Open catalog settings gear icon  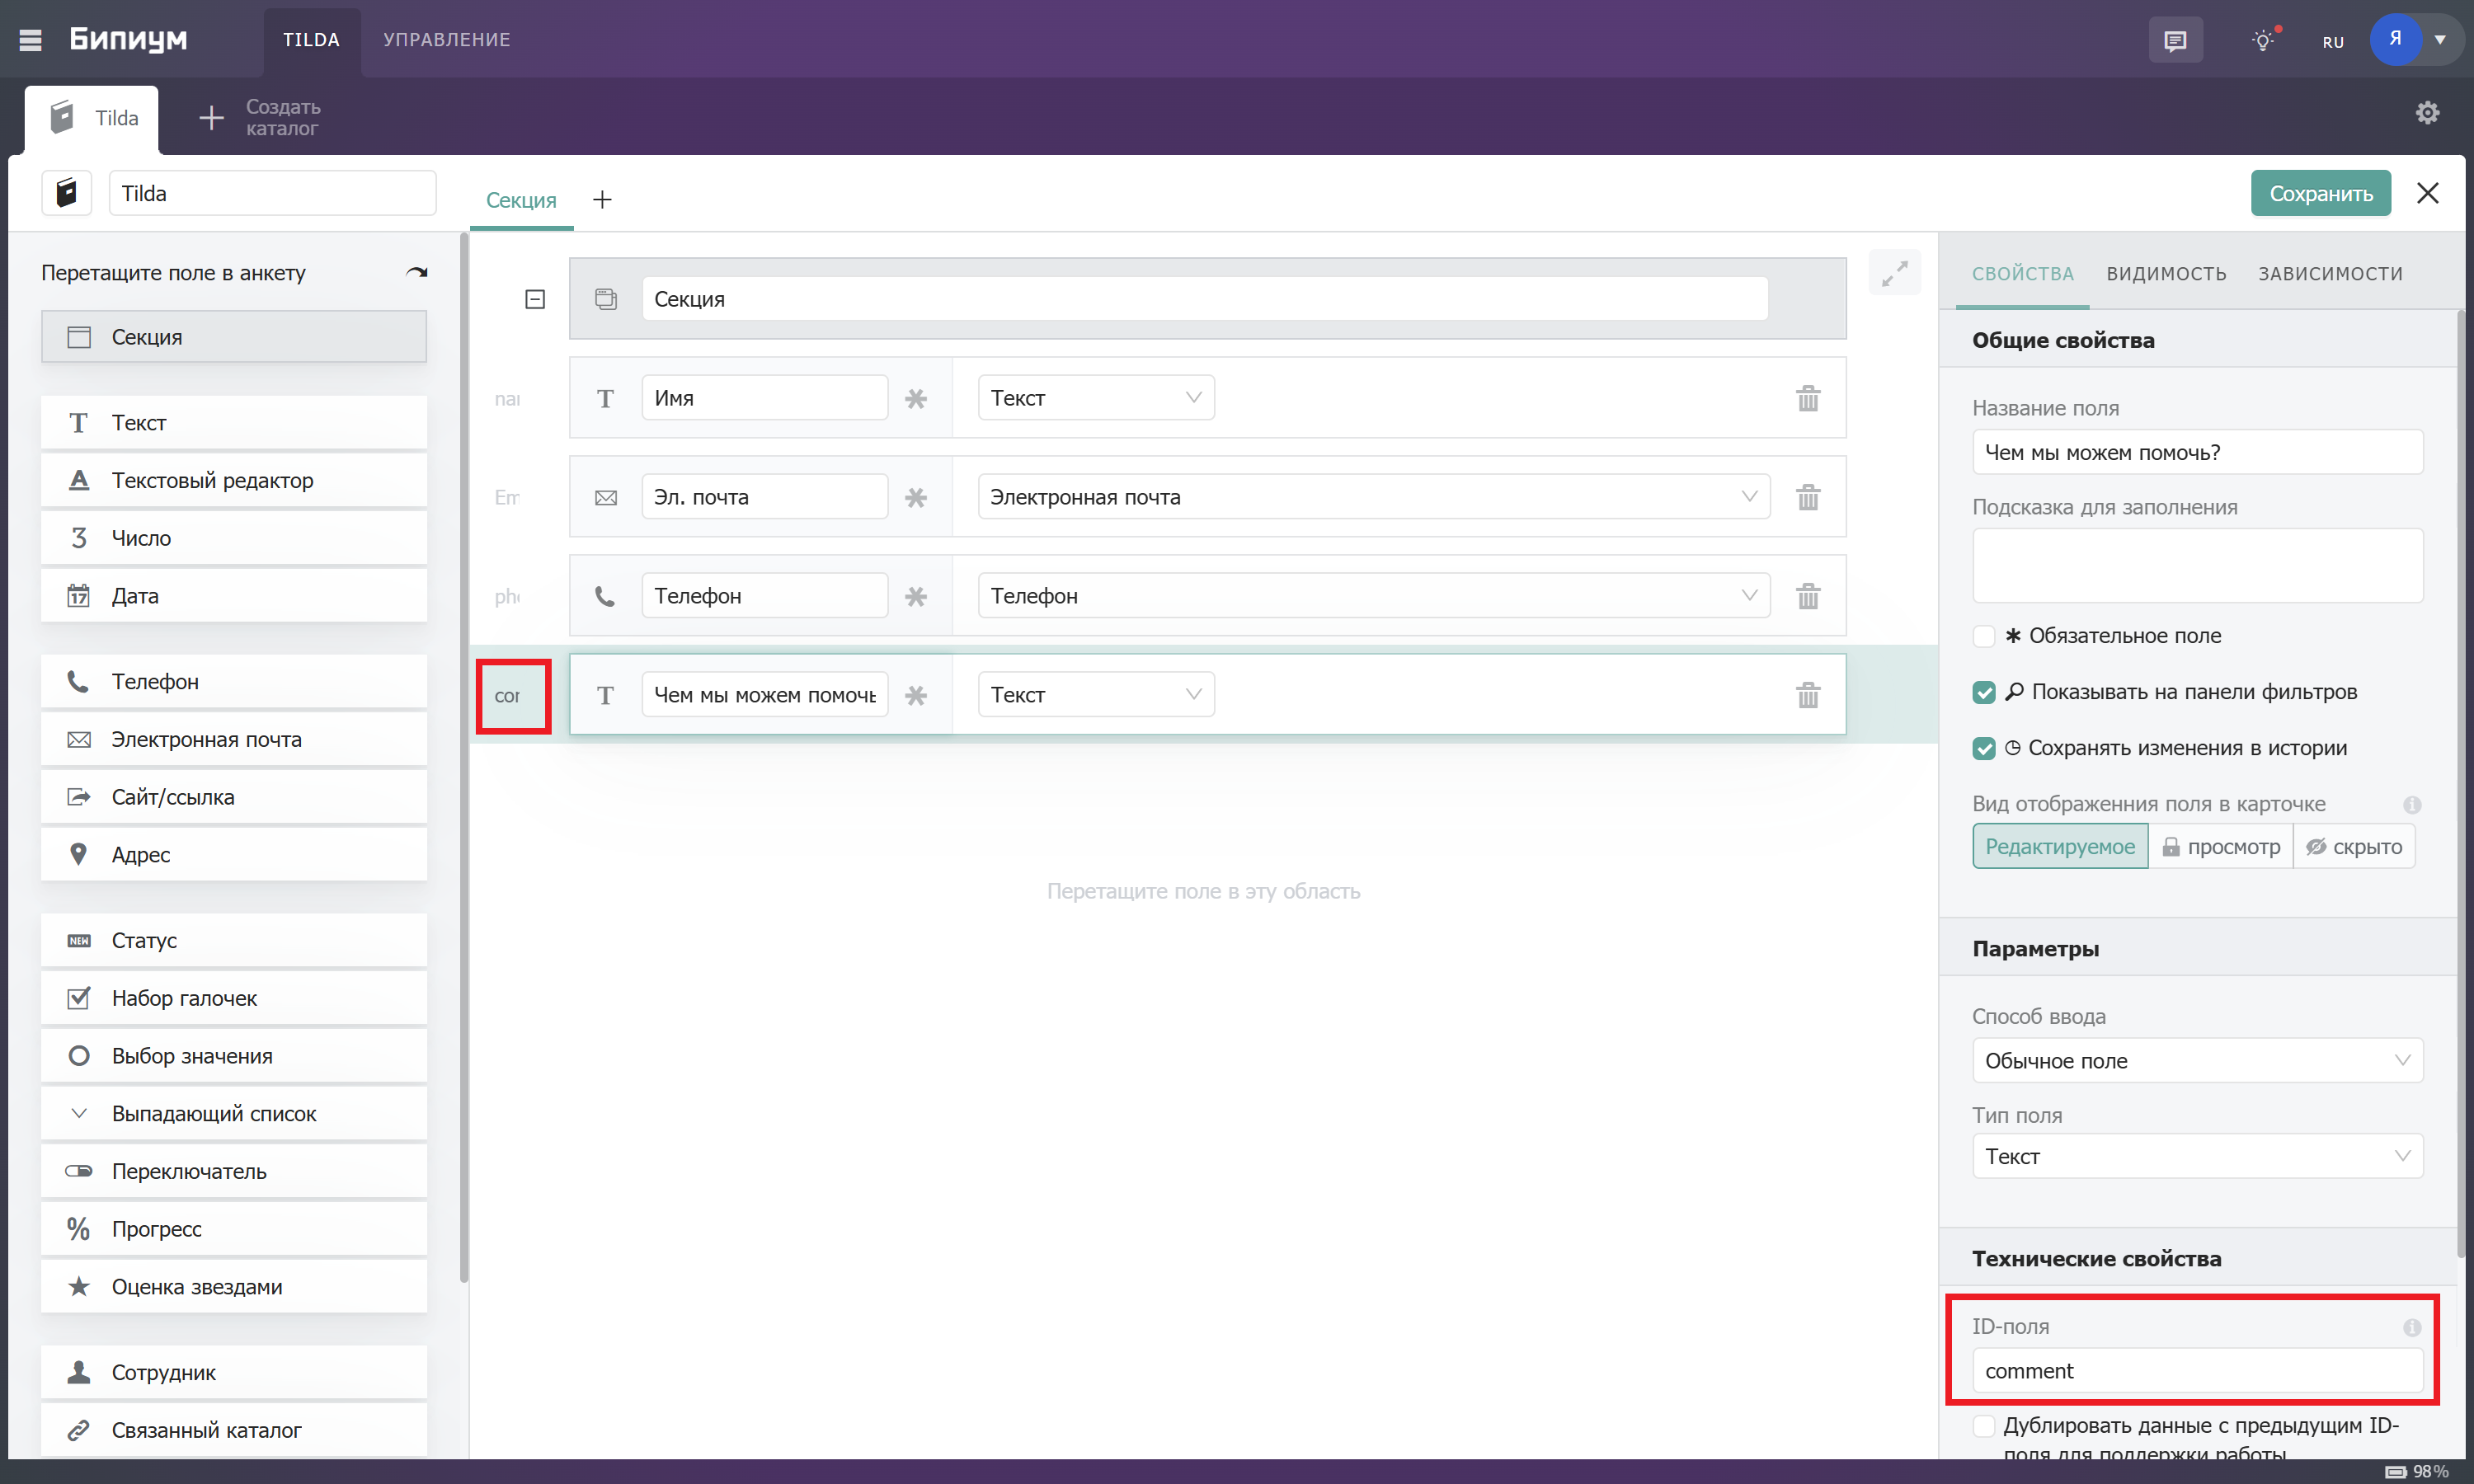(x=2427, y=113)
